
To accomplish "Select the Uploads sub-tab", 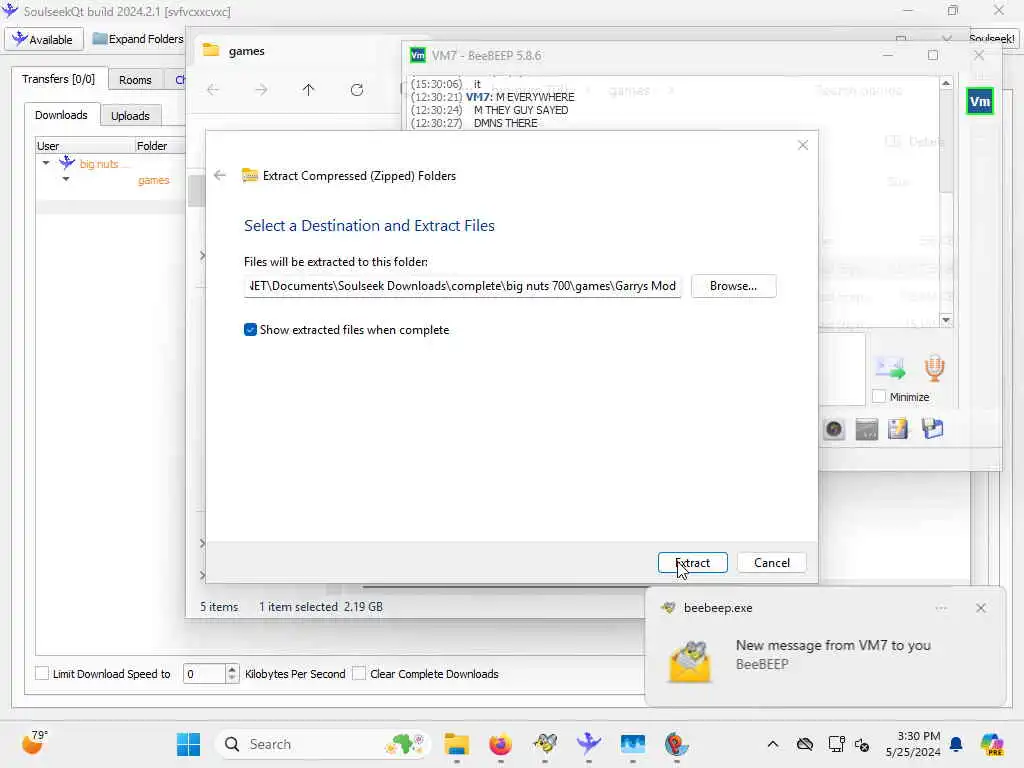I will click(x=130, y=116).
